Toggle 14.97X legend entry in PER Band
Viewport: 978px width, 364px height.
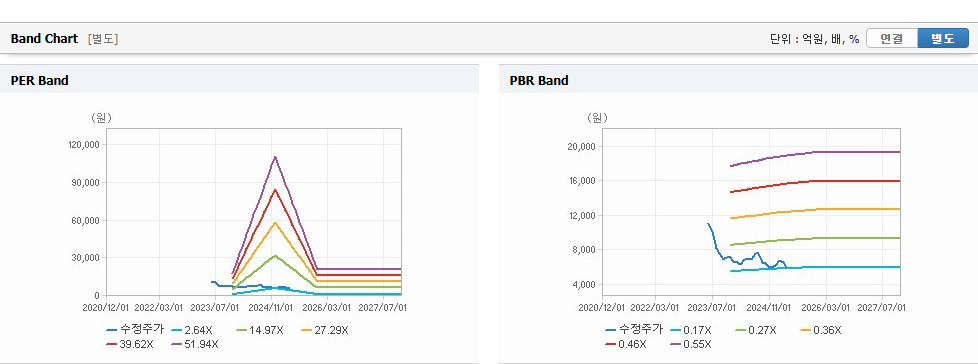click(260, 330)
